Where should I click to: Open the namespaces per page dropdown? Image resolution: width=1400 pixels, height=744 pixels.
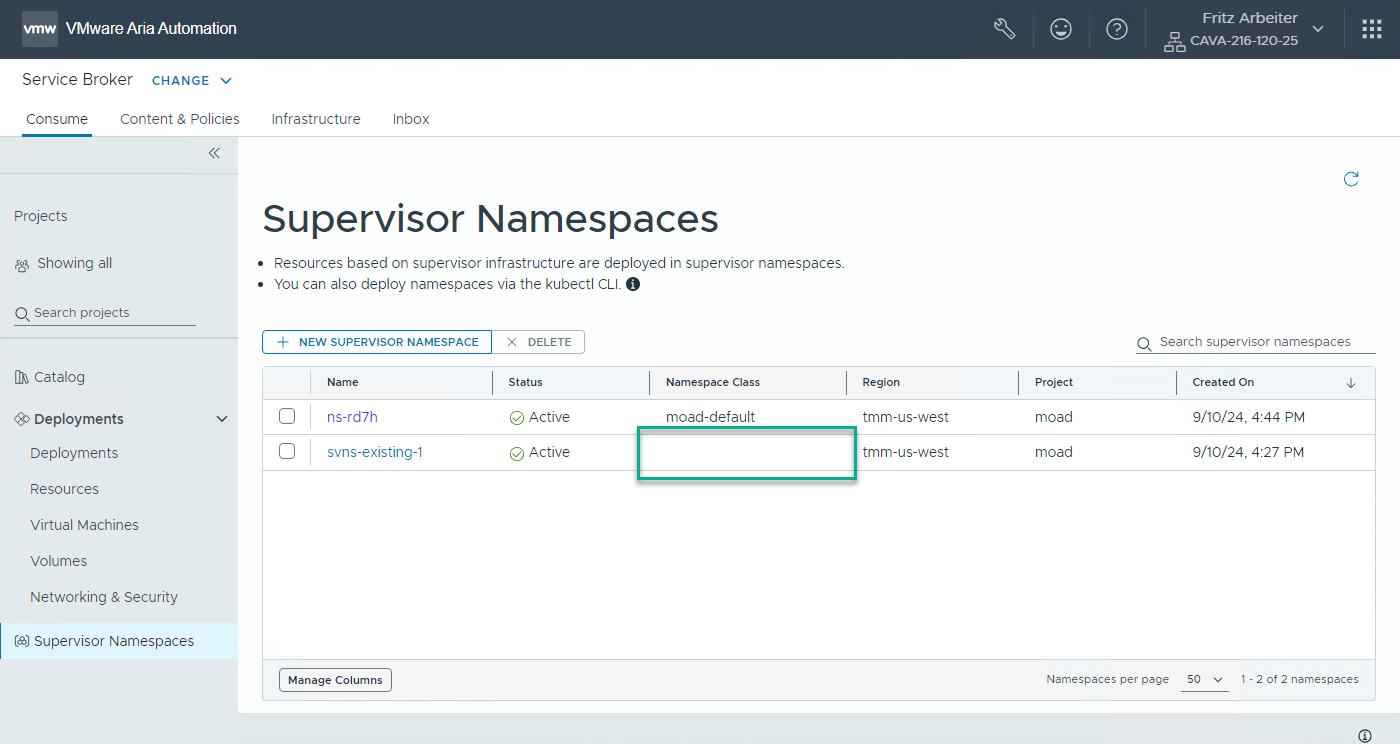[x=1205, y=679]
